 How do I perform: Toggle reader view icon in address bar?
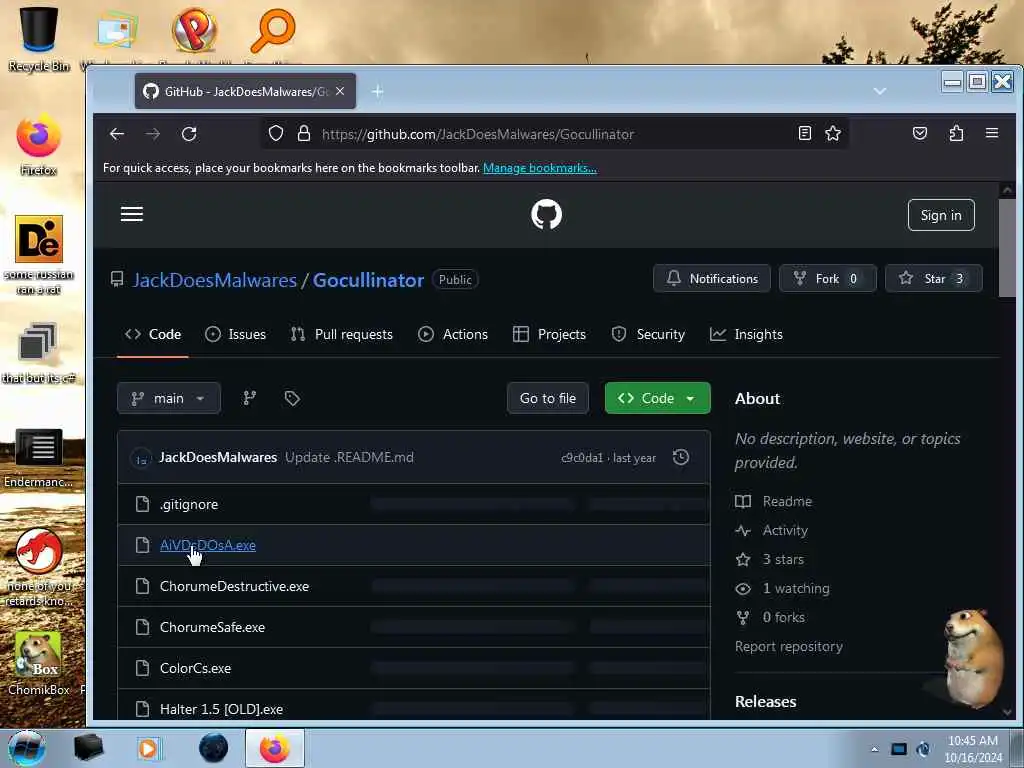(805, 133)
